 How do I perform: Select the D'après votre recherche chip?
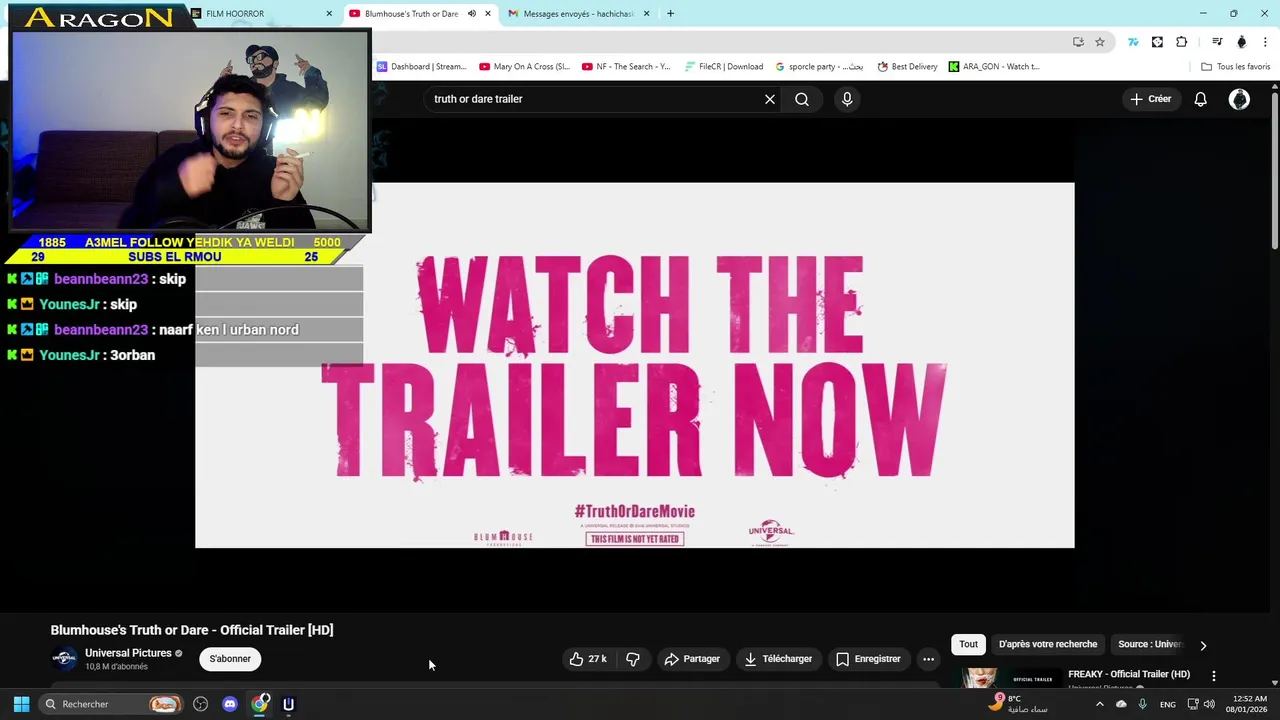pyautogui.click(x=1047, y=644)
